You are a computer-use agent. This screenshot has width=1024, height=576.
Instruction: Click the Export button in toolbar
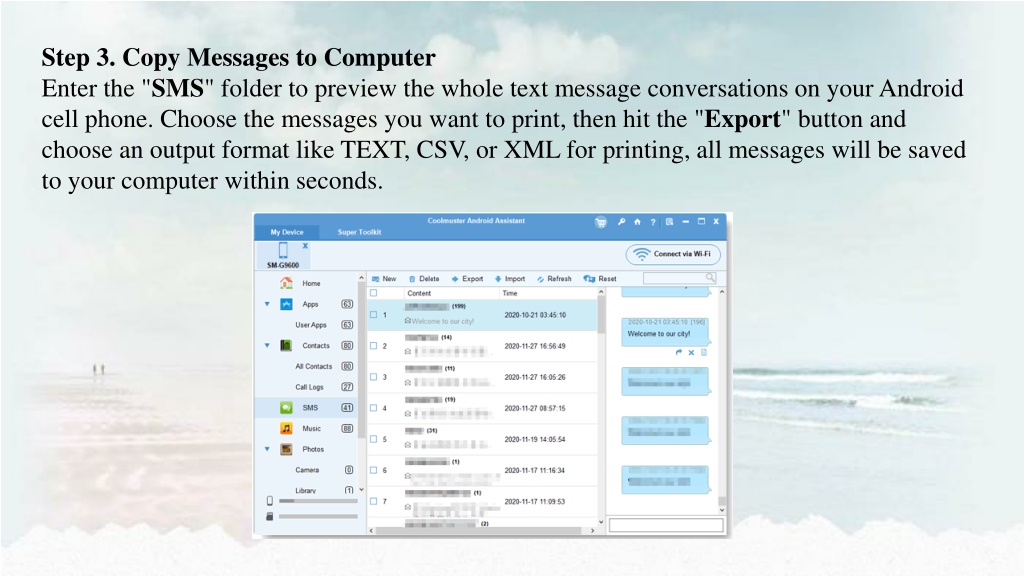coord(467,279)
